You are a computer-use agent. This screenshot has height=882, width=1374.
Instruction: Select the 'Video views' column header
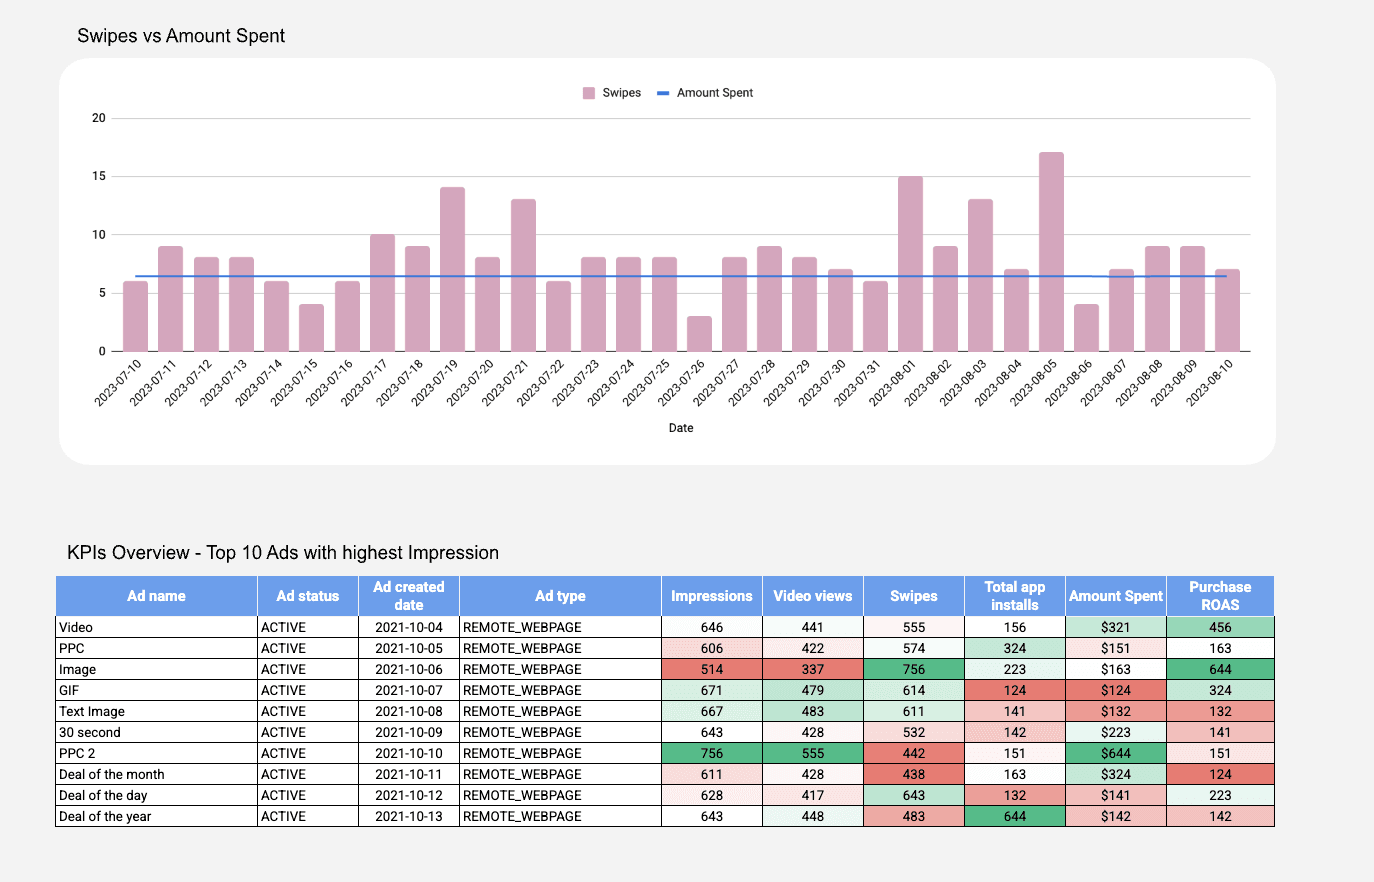(813, 596)
